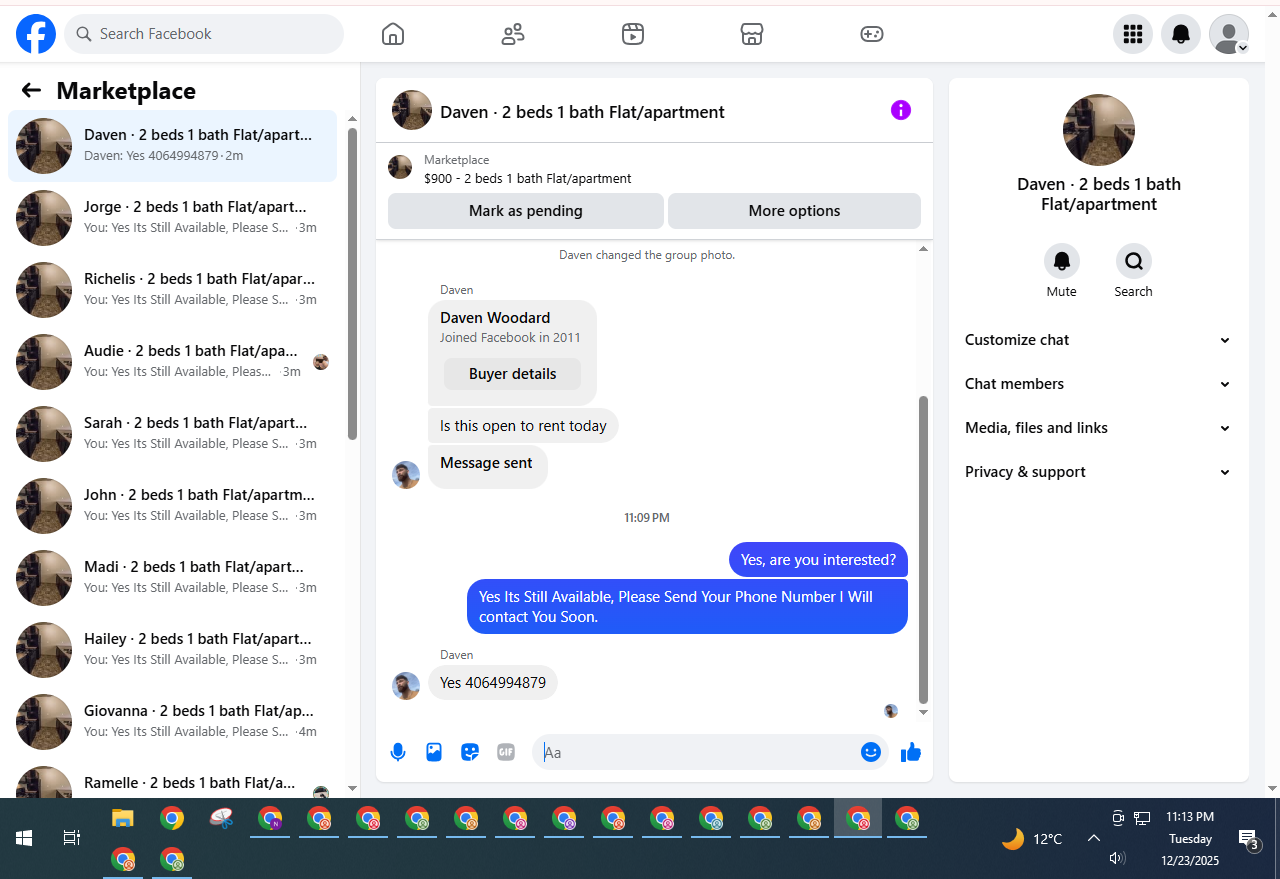Viewport: 1280px width, 879px height.
Task: Expand the Privacy & support section
Action: pyautogui.click(x=1098, y=472)
